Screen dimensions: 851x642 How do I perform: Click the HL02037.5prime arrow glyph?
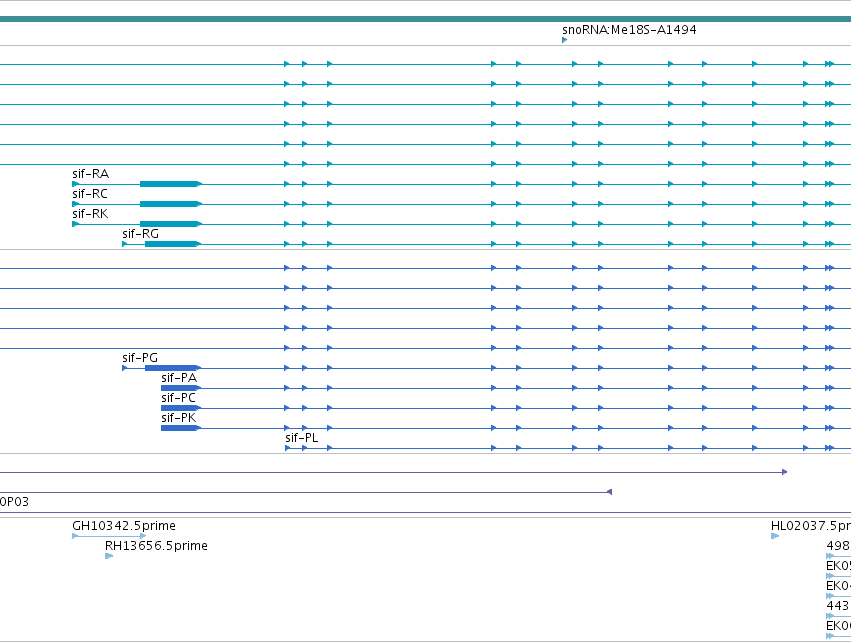[x=775, y=536]
